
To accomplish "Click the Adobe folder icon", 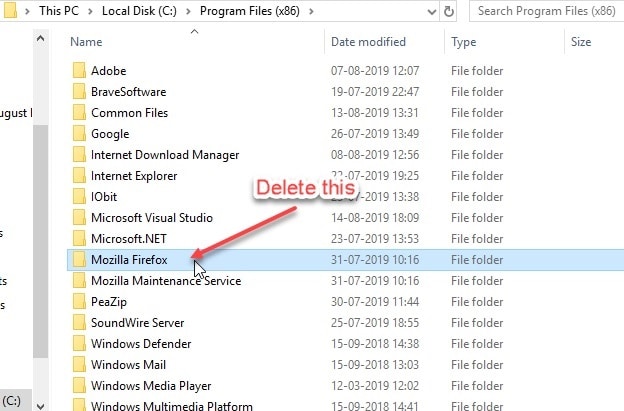I will point(79,70).
